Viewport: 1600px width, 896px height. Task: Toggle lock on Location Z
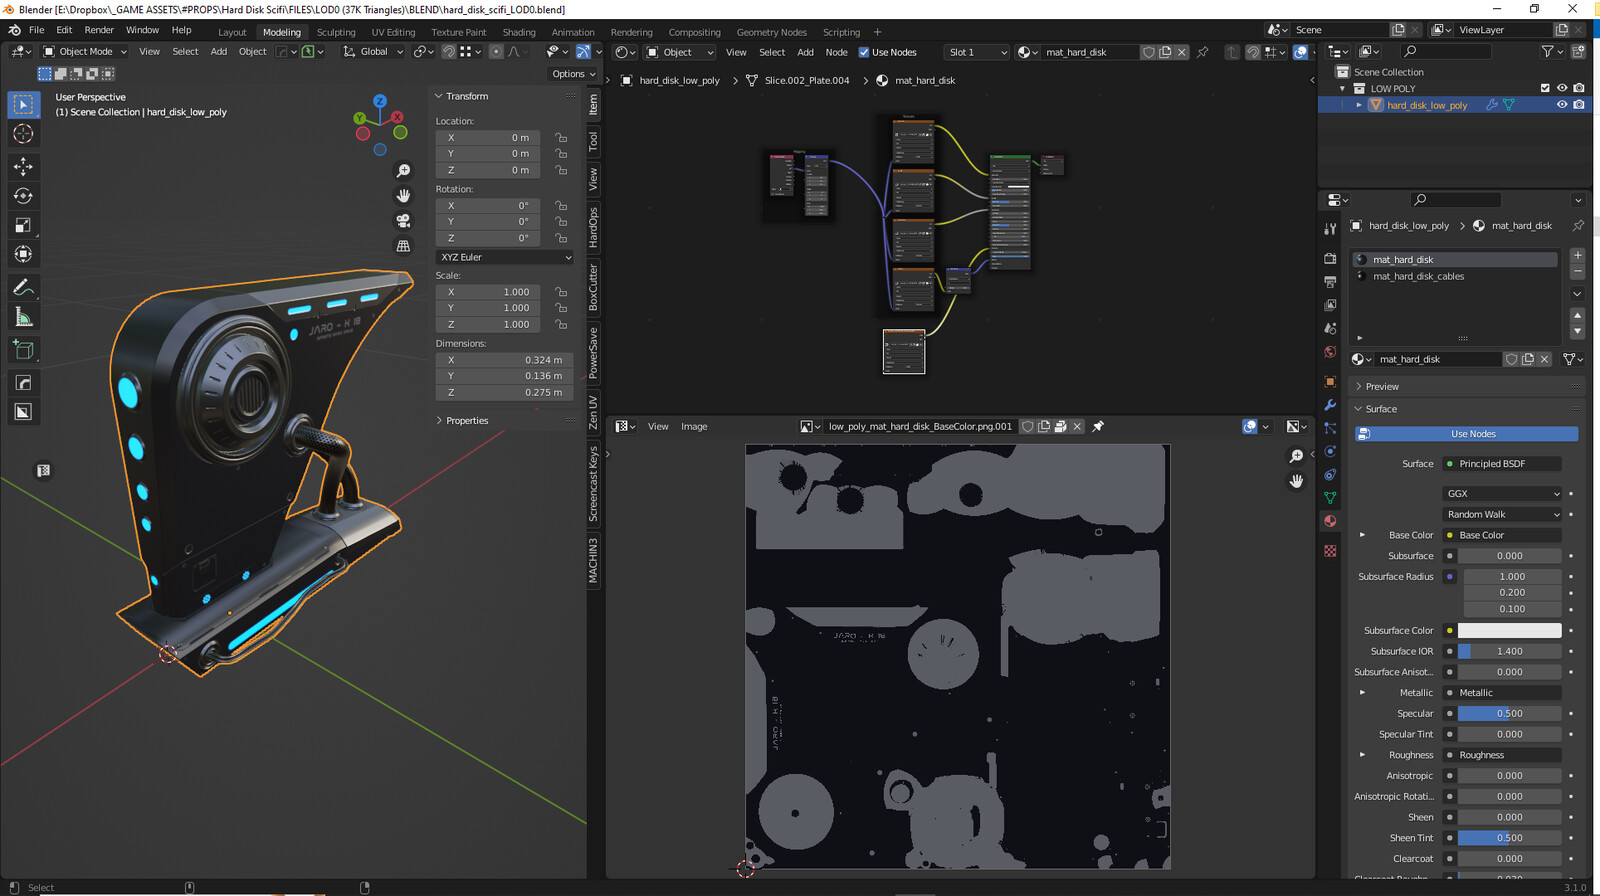(x=561, y=170)
